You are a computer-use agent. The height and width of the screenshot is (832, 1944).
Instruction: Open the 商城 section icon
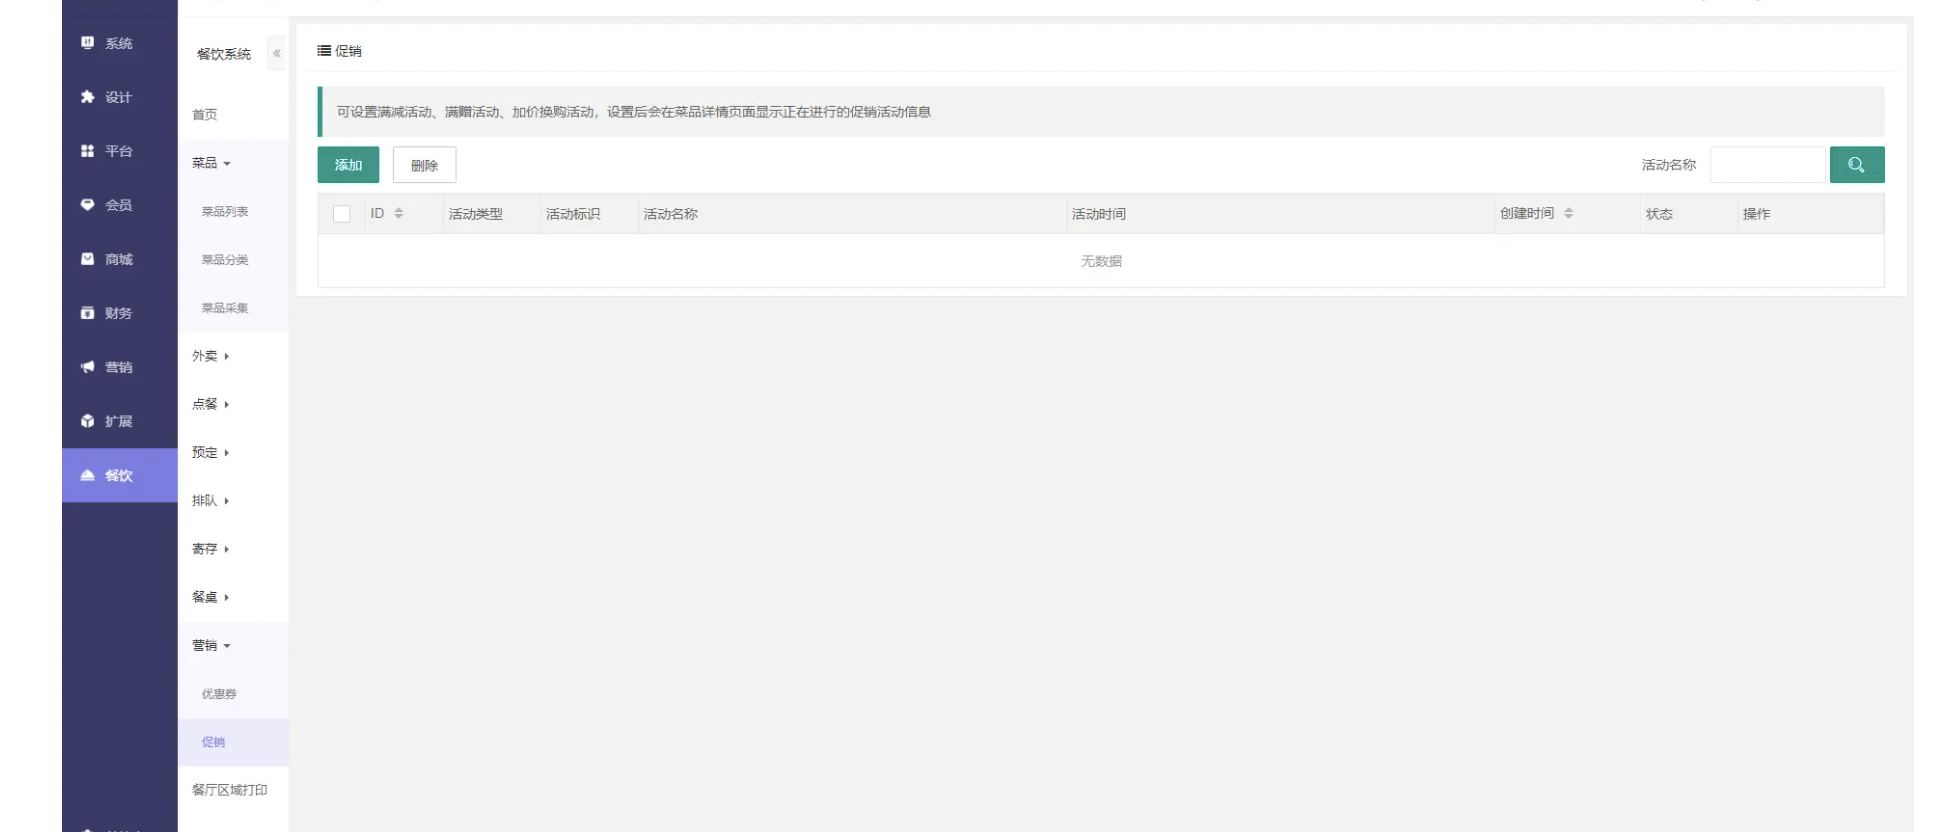[x=87, y=259]
